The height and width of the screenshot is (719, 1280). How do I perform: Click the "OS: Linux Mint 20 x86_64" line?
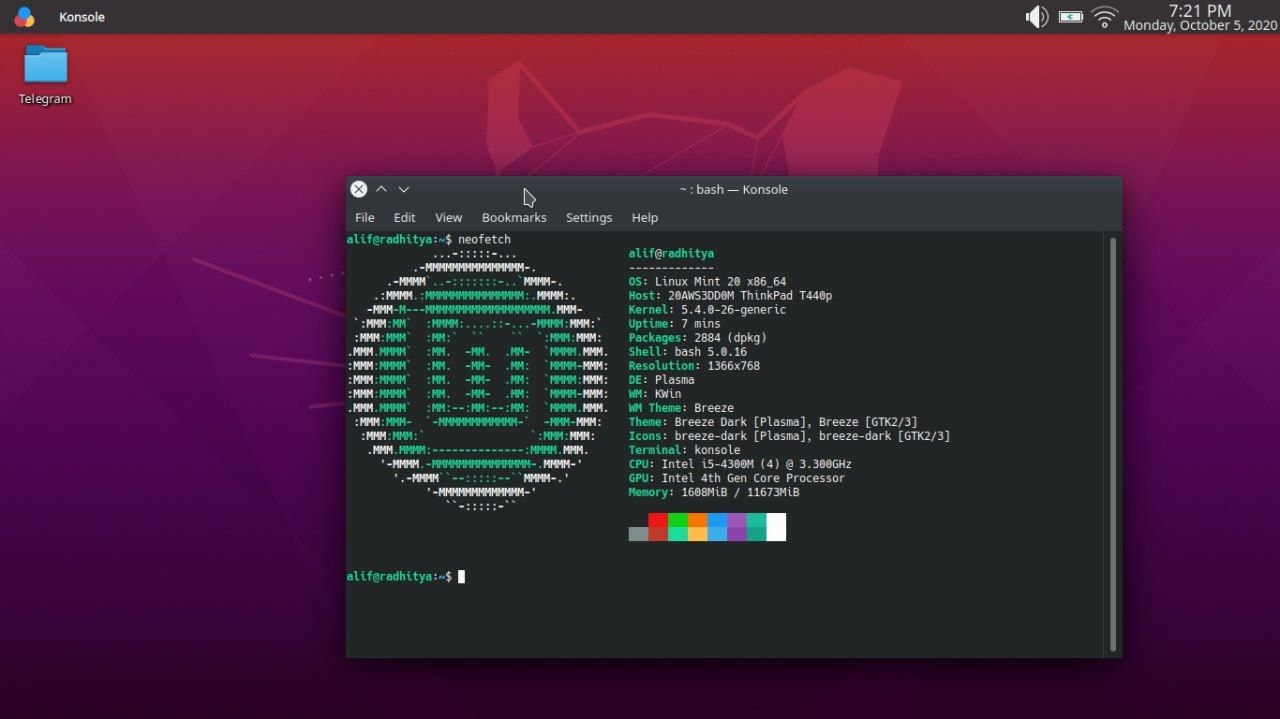(707, 282)
